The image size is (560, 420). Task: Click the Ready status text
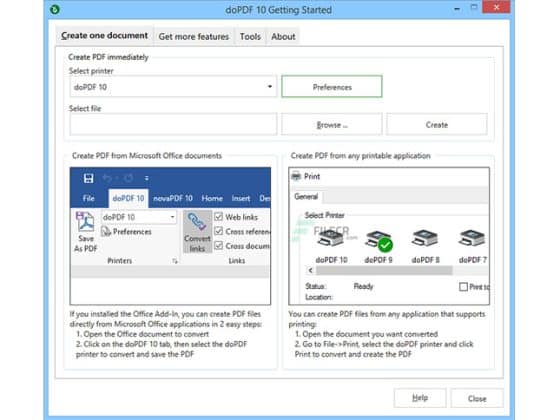tap(363, 286)
